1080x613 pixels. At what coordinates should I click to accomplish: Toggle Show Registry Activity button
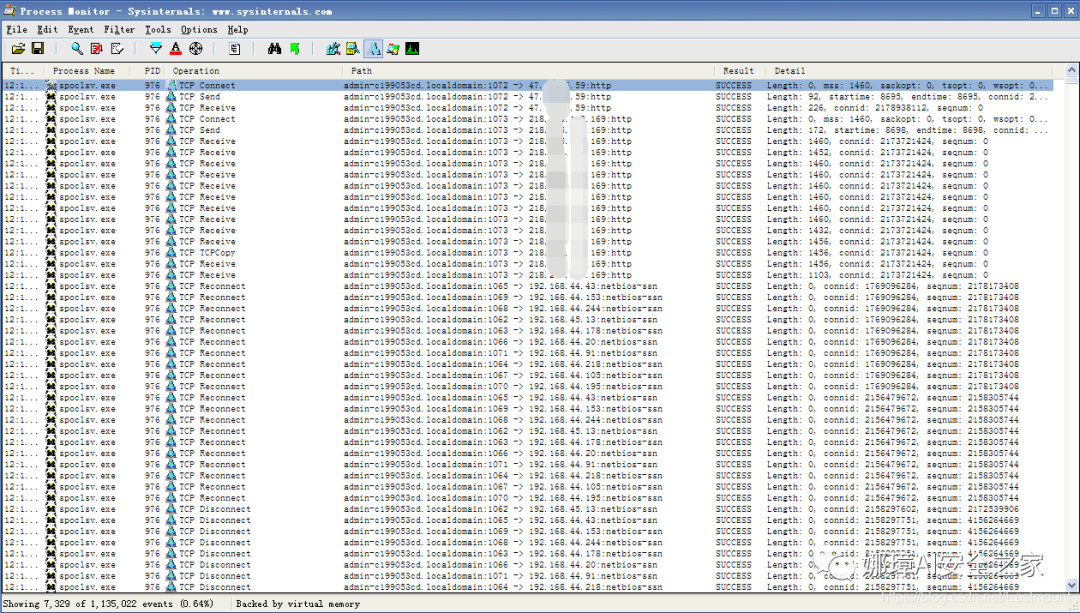[333, 48]
